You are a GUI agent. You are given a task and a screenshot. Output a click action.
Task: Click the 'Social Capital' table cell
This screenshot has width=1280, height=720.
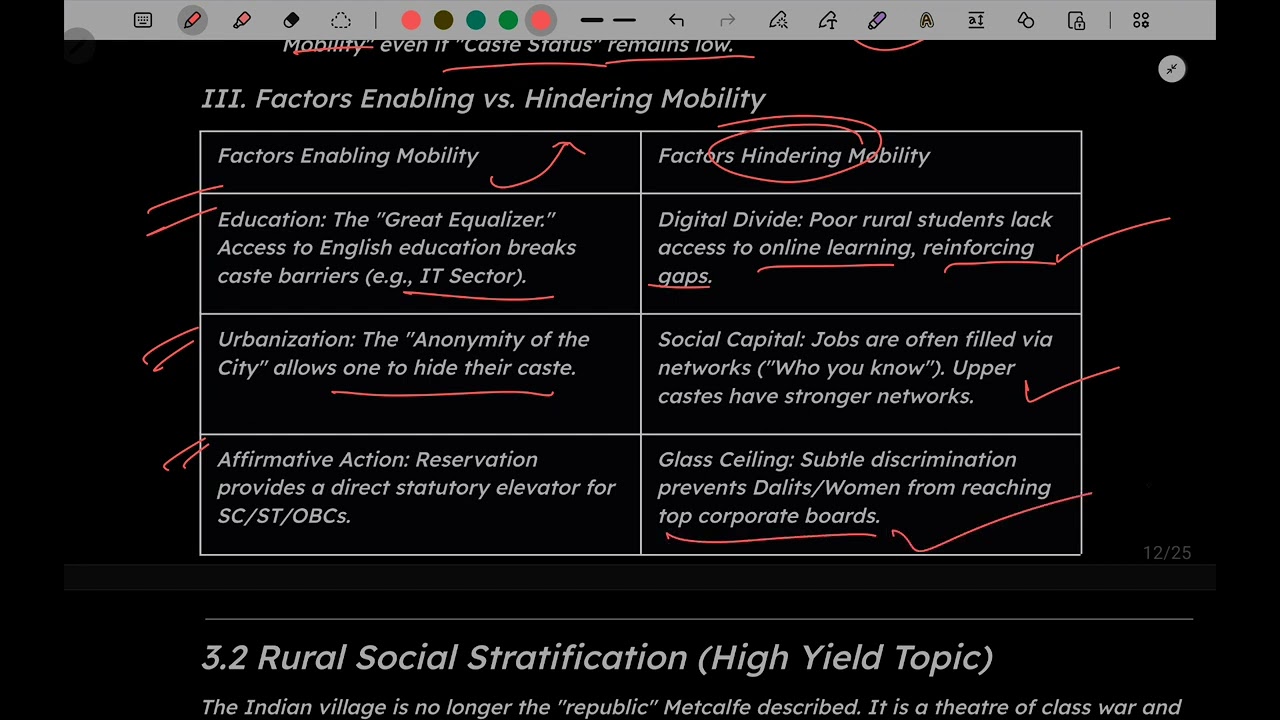[x=861, y=374]
